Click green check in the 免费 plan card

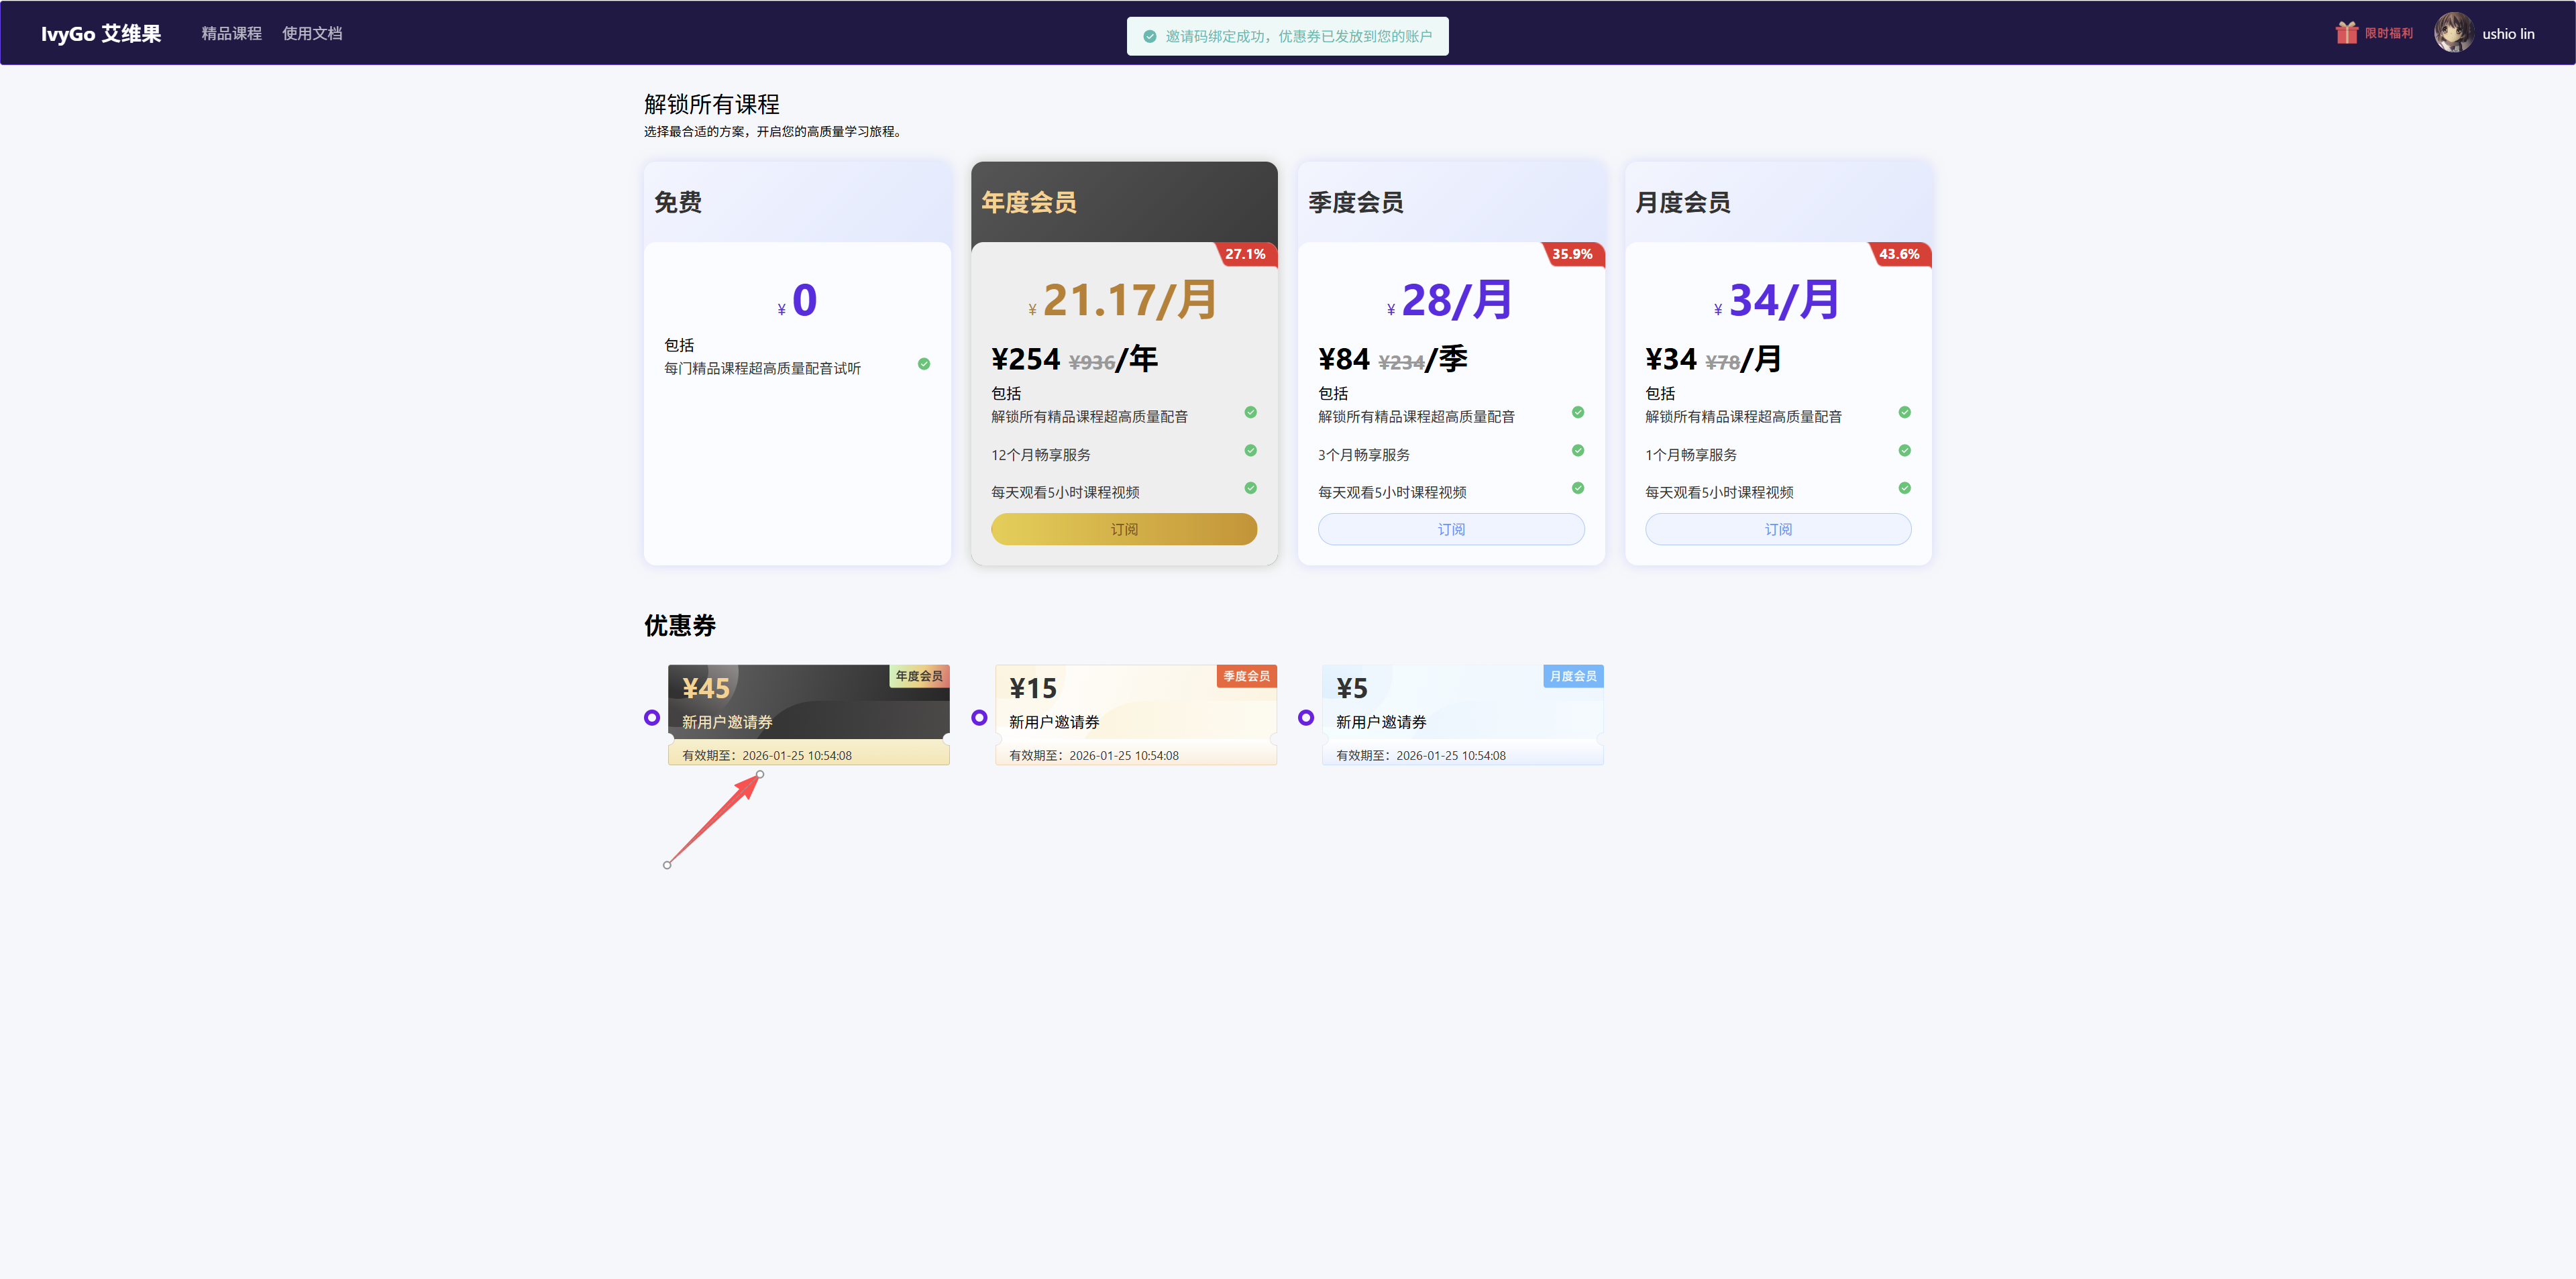coord(923,364)
